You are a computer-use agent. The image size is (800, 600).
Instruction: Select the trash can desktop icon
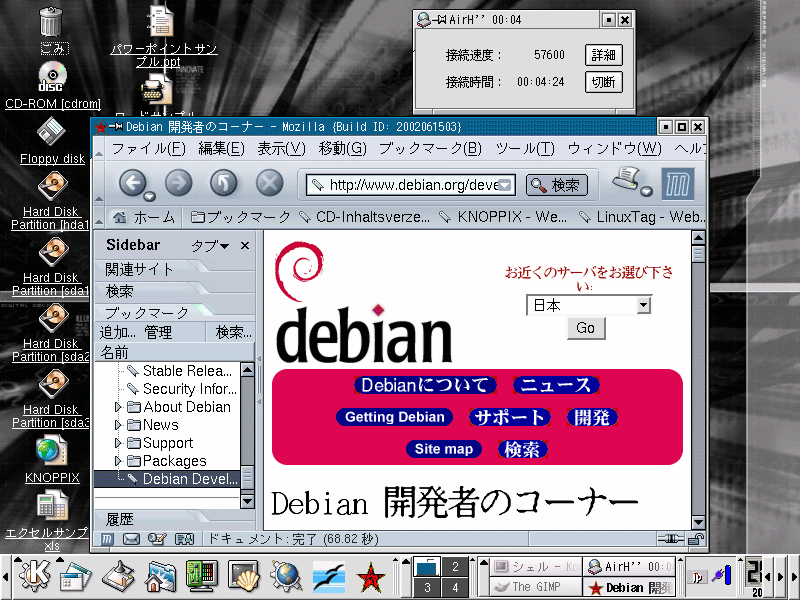52,22
